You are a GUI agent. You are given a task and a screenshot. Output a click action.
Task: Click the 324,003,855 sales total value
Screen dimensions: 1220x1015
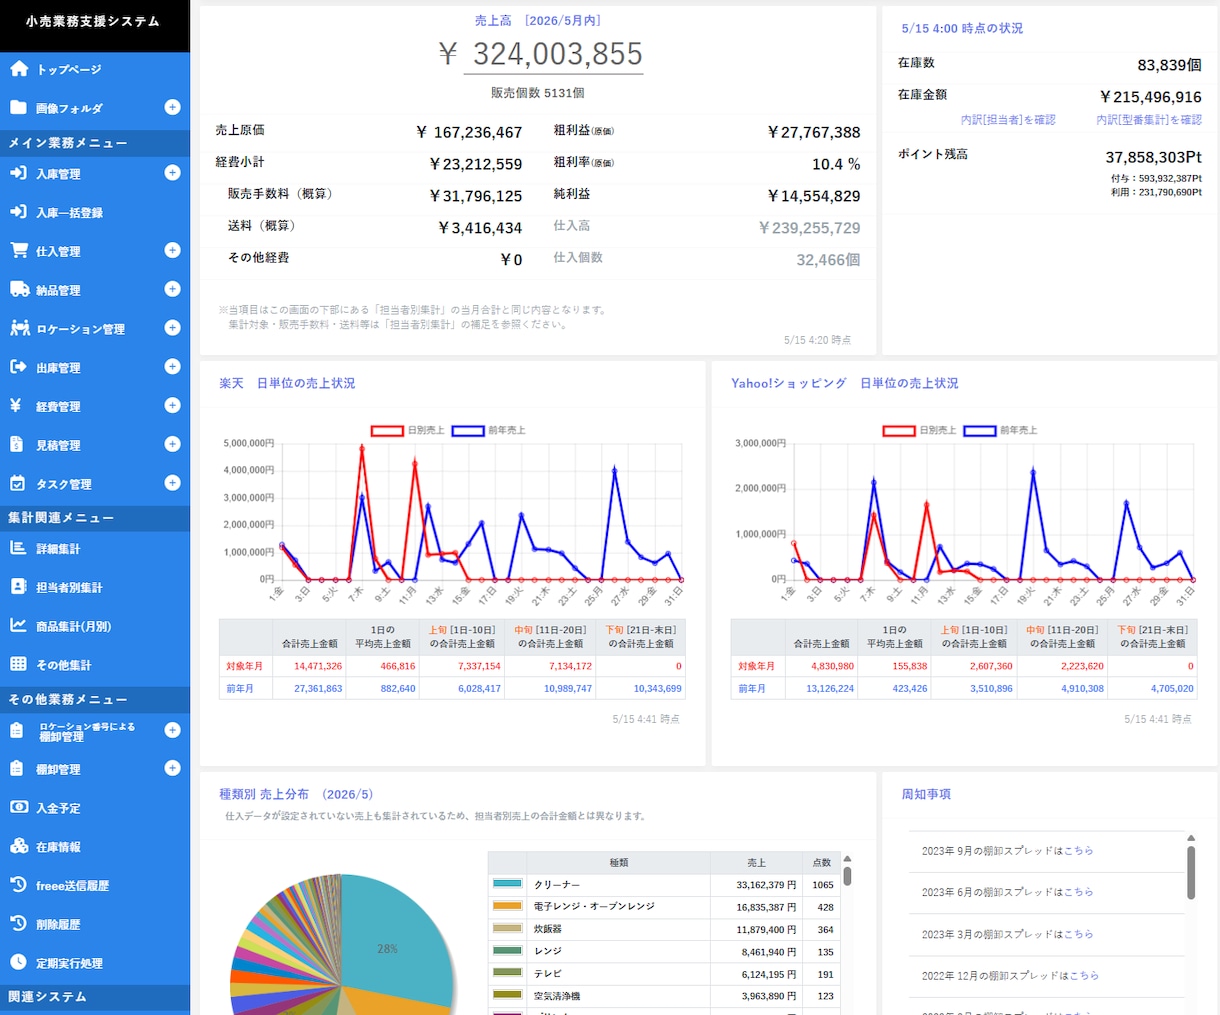(557, 54)
